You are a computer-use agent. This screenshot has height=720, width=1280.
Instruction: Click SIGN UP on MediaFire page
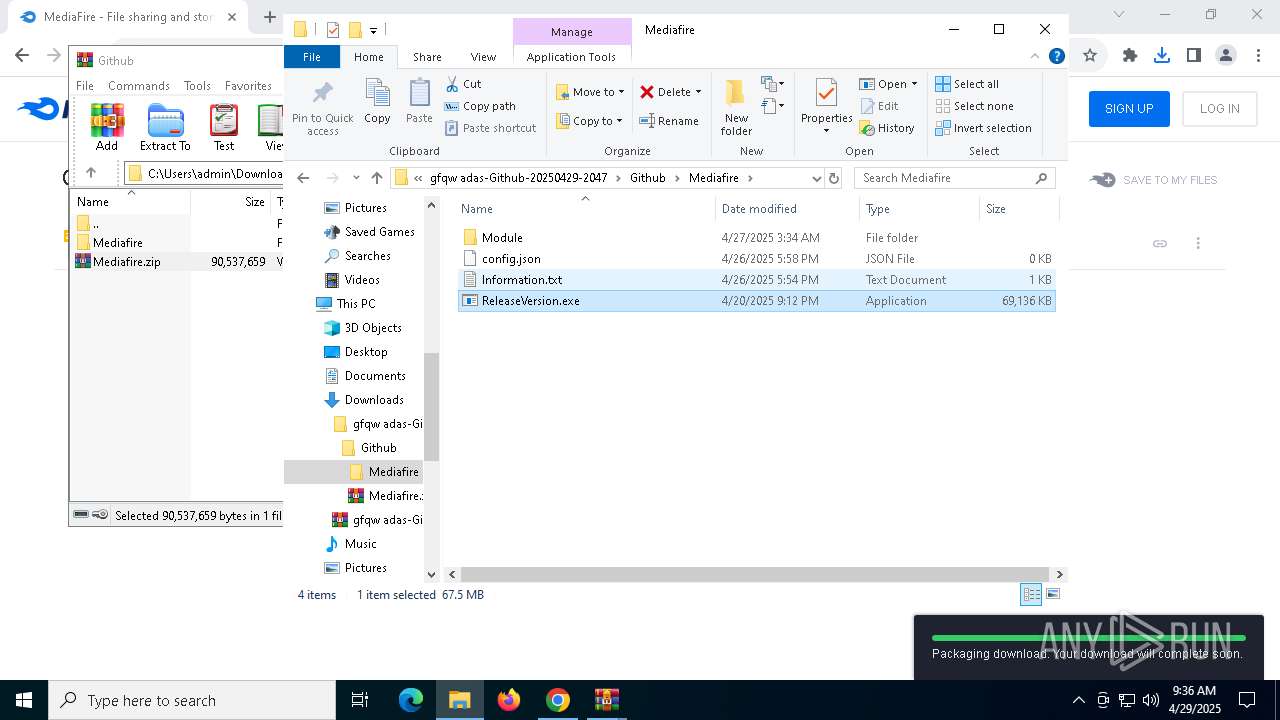1129,109
